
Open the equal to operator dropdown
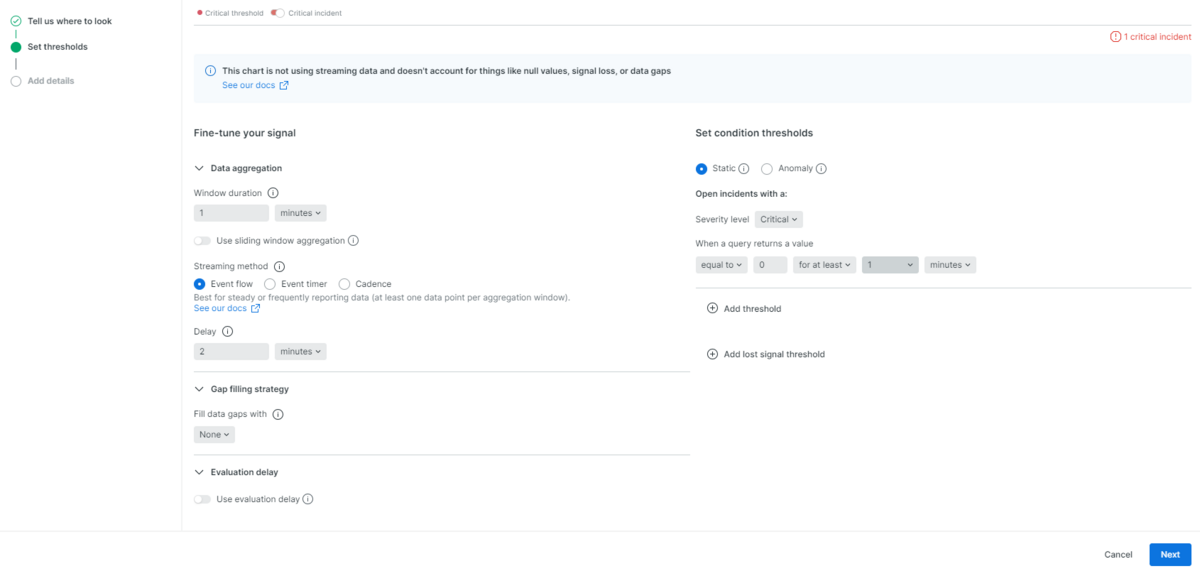click(x=721, y=265)
